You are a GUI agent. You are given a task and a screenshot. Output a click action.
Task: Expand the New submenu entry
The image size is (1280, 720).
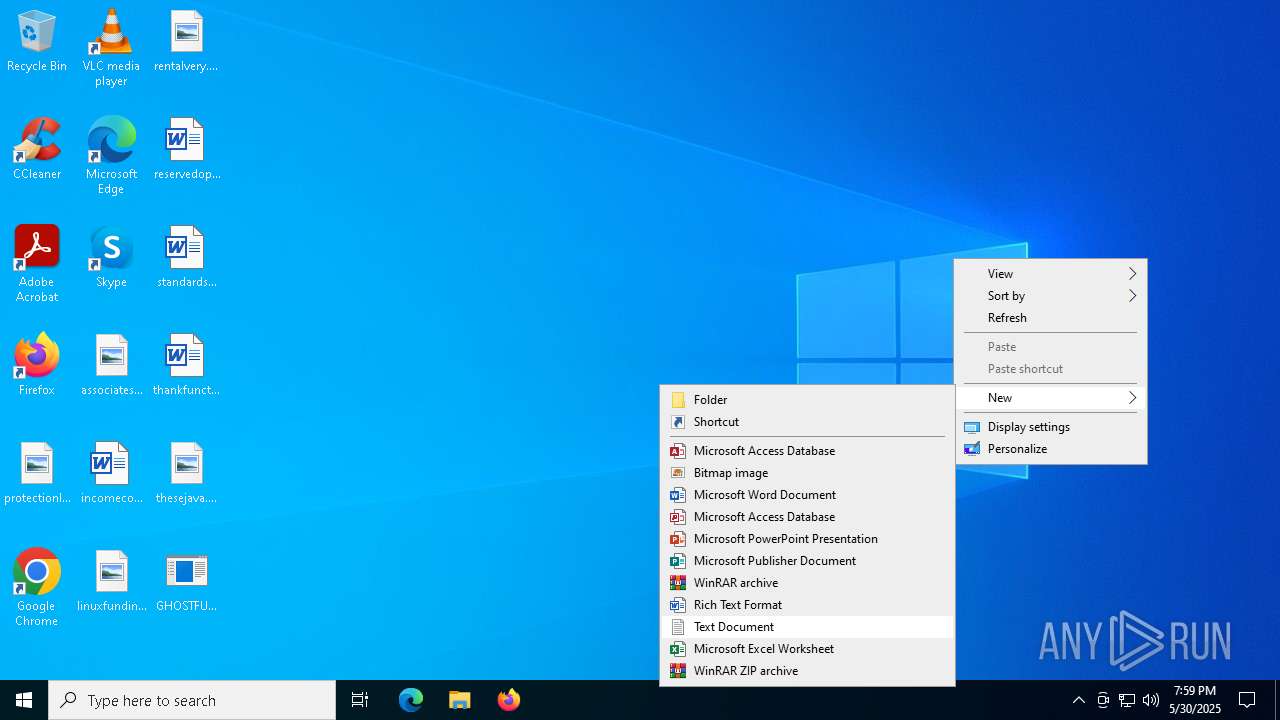pos(1051,398)
